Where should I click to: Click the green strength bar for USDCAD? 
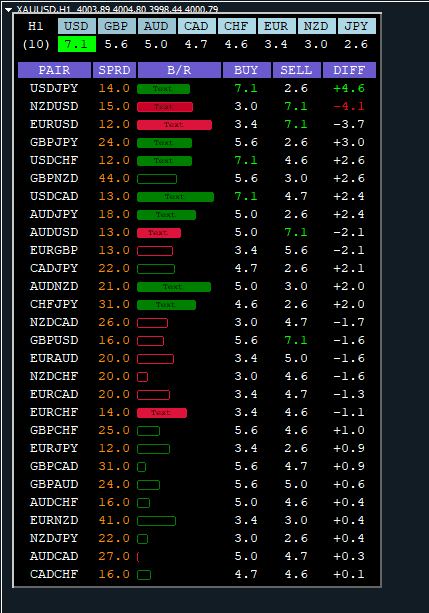coord(176,197)
